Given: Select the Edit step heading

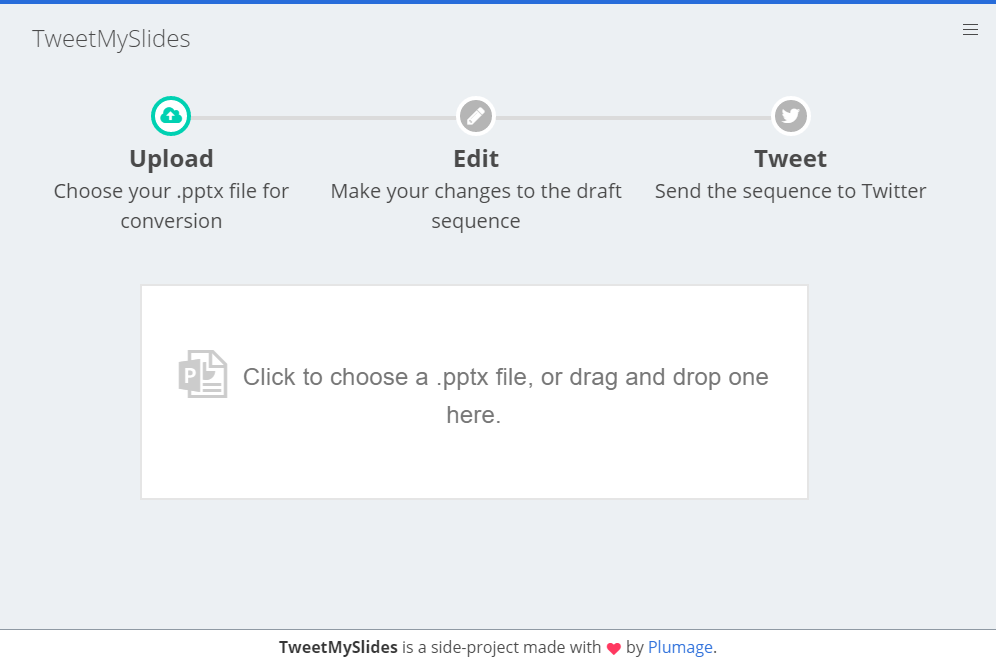Looking at the screenshot, I should (476, 158).
